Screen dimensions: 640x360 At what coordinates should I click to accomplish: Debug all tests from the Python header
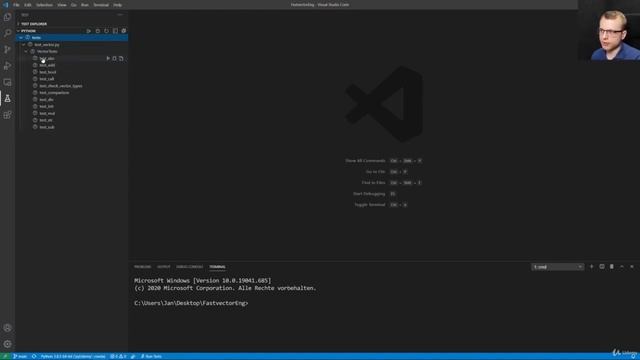pyautogui.click(x=98, y=31)
